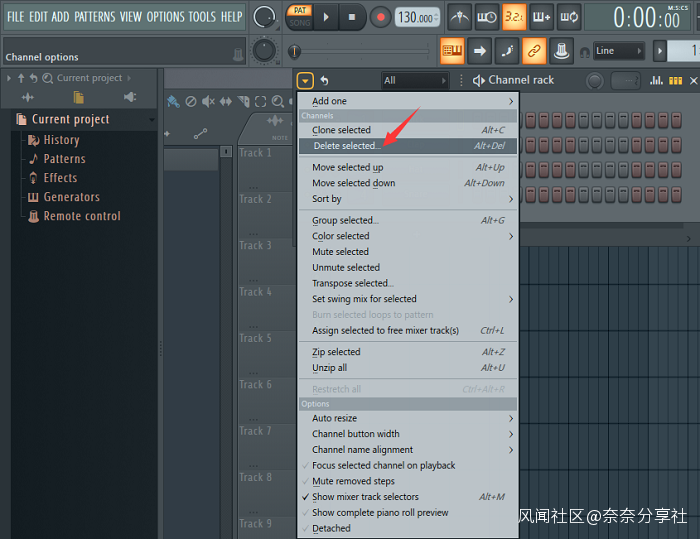The image size is (700, 539).
Task: Toggle 'Show mixer track selectors' option
Action: [365, 497]
